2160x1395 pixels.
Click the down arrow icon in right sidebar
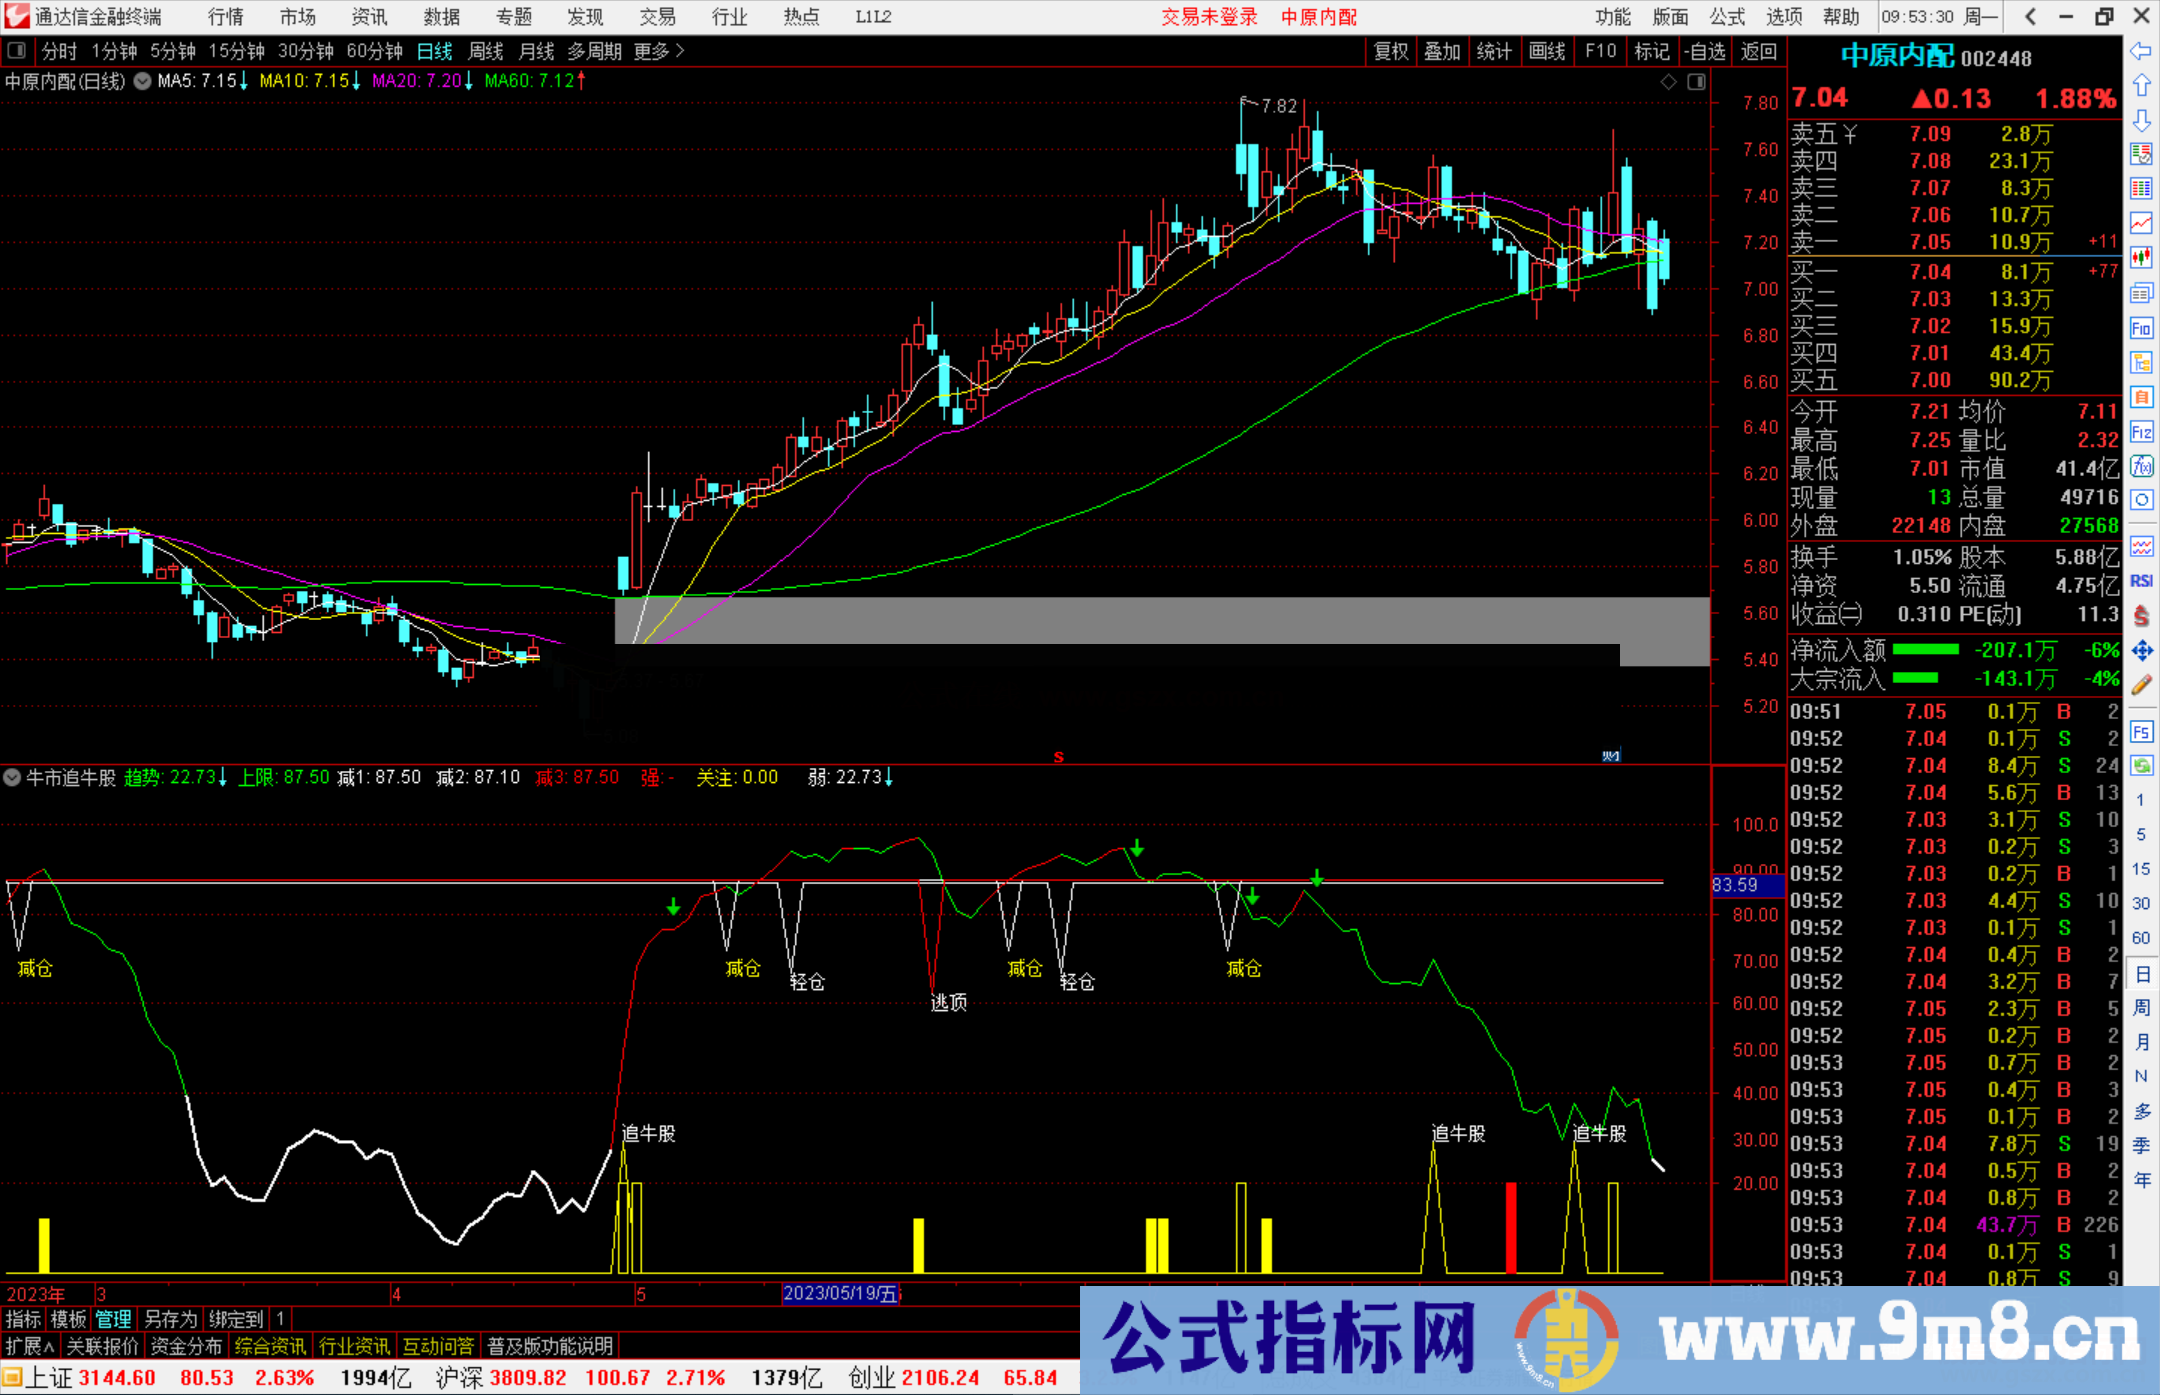tap(2141, 120)
